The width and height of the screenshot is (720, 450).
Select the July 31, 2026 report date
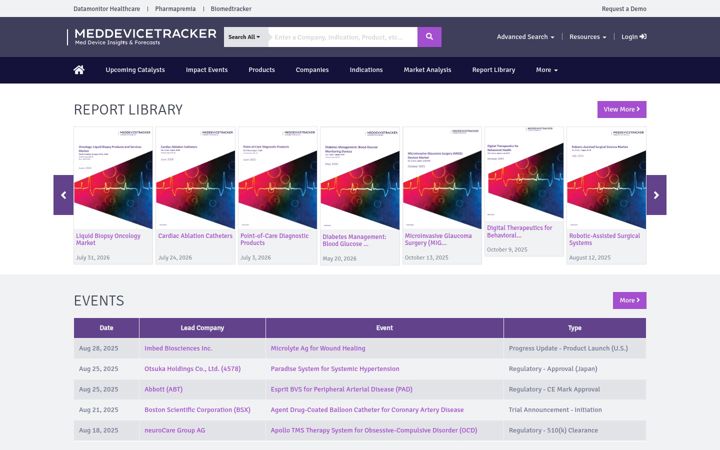pos(93,258)
